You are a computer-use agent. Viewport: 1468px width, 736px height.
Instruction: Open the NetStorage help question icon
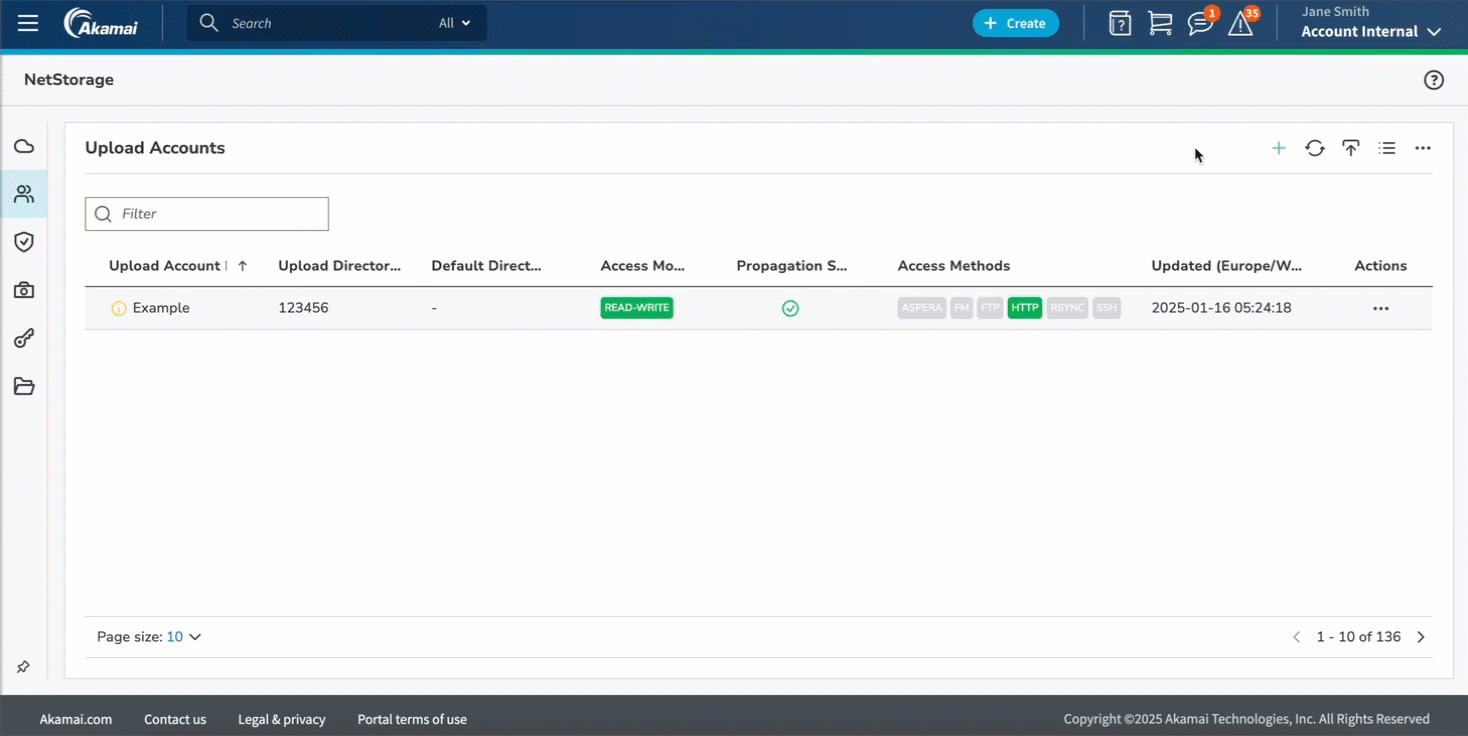pyautogui.click(x=1433, y=80)
